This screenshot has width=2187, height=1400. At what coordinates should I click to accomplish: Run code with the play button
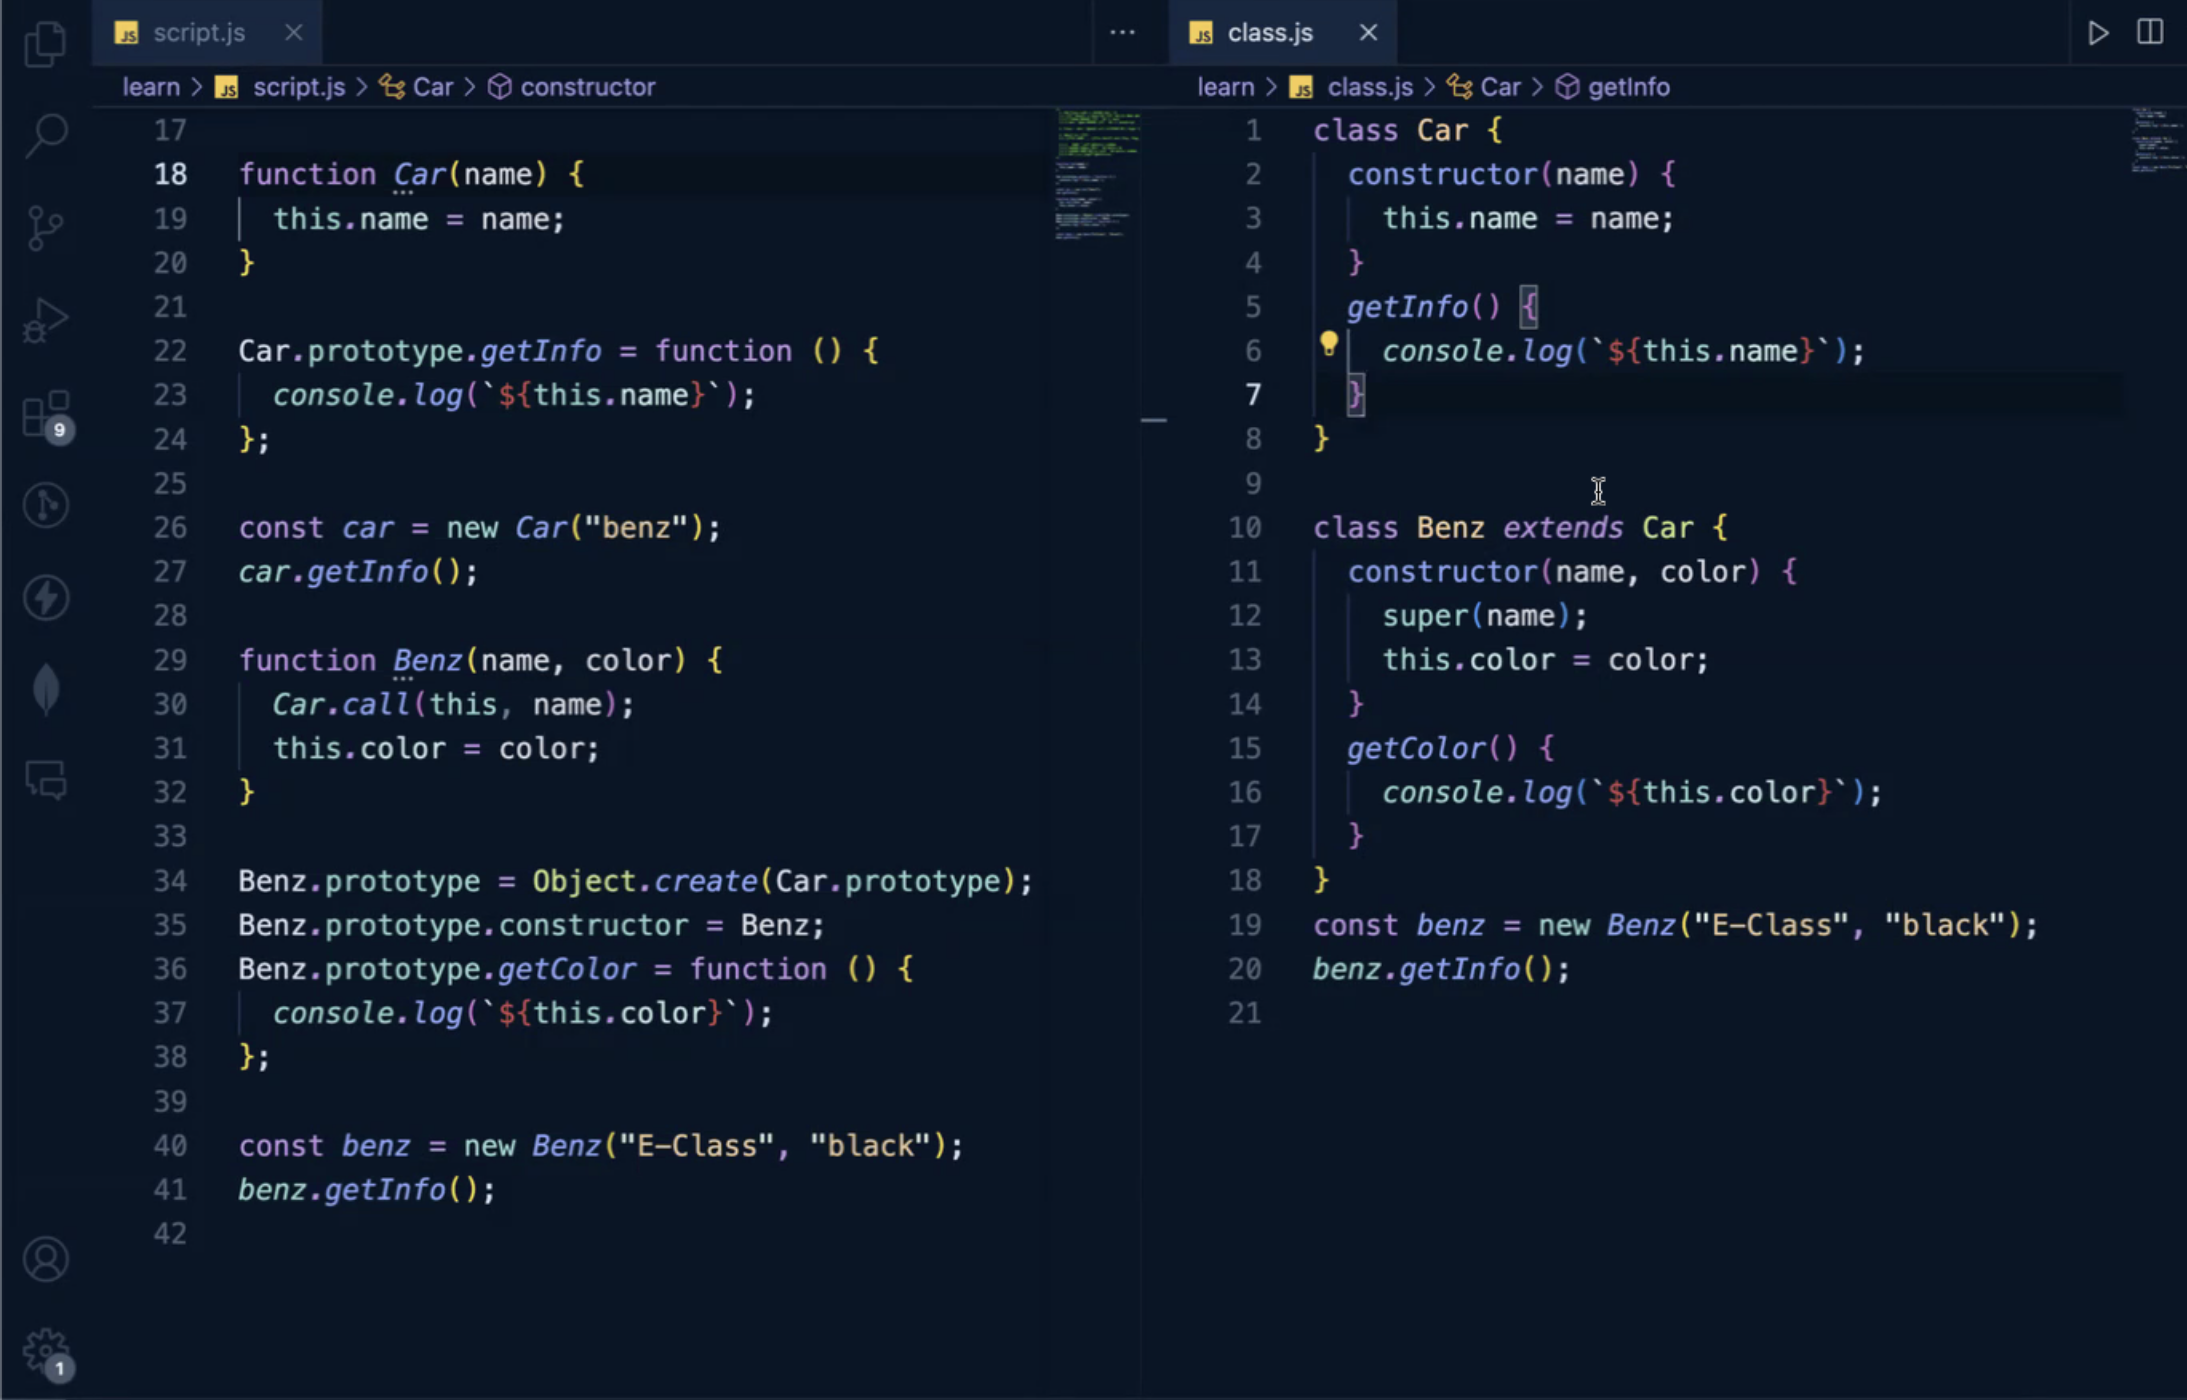pyautogui.click(x=2097, y=33)
